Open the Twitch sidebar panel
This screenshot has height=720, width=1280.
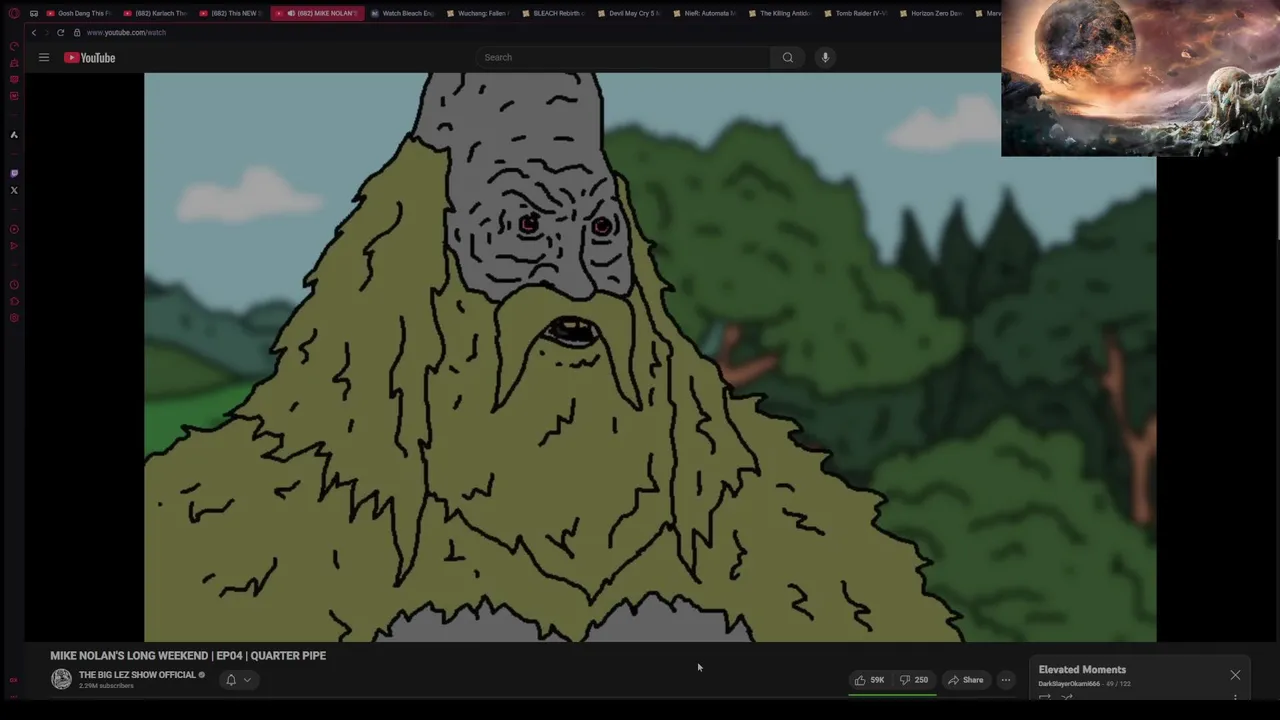(x=14, y=173)
